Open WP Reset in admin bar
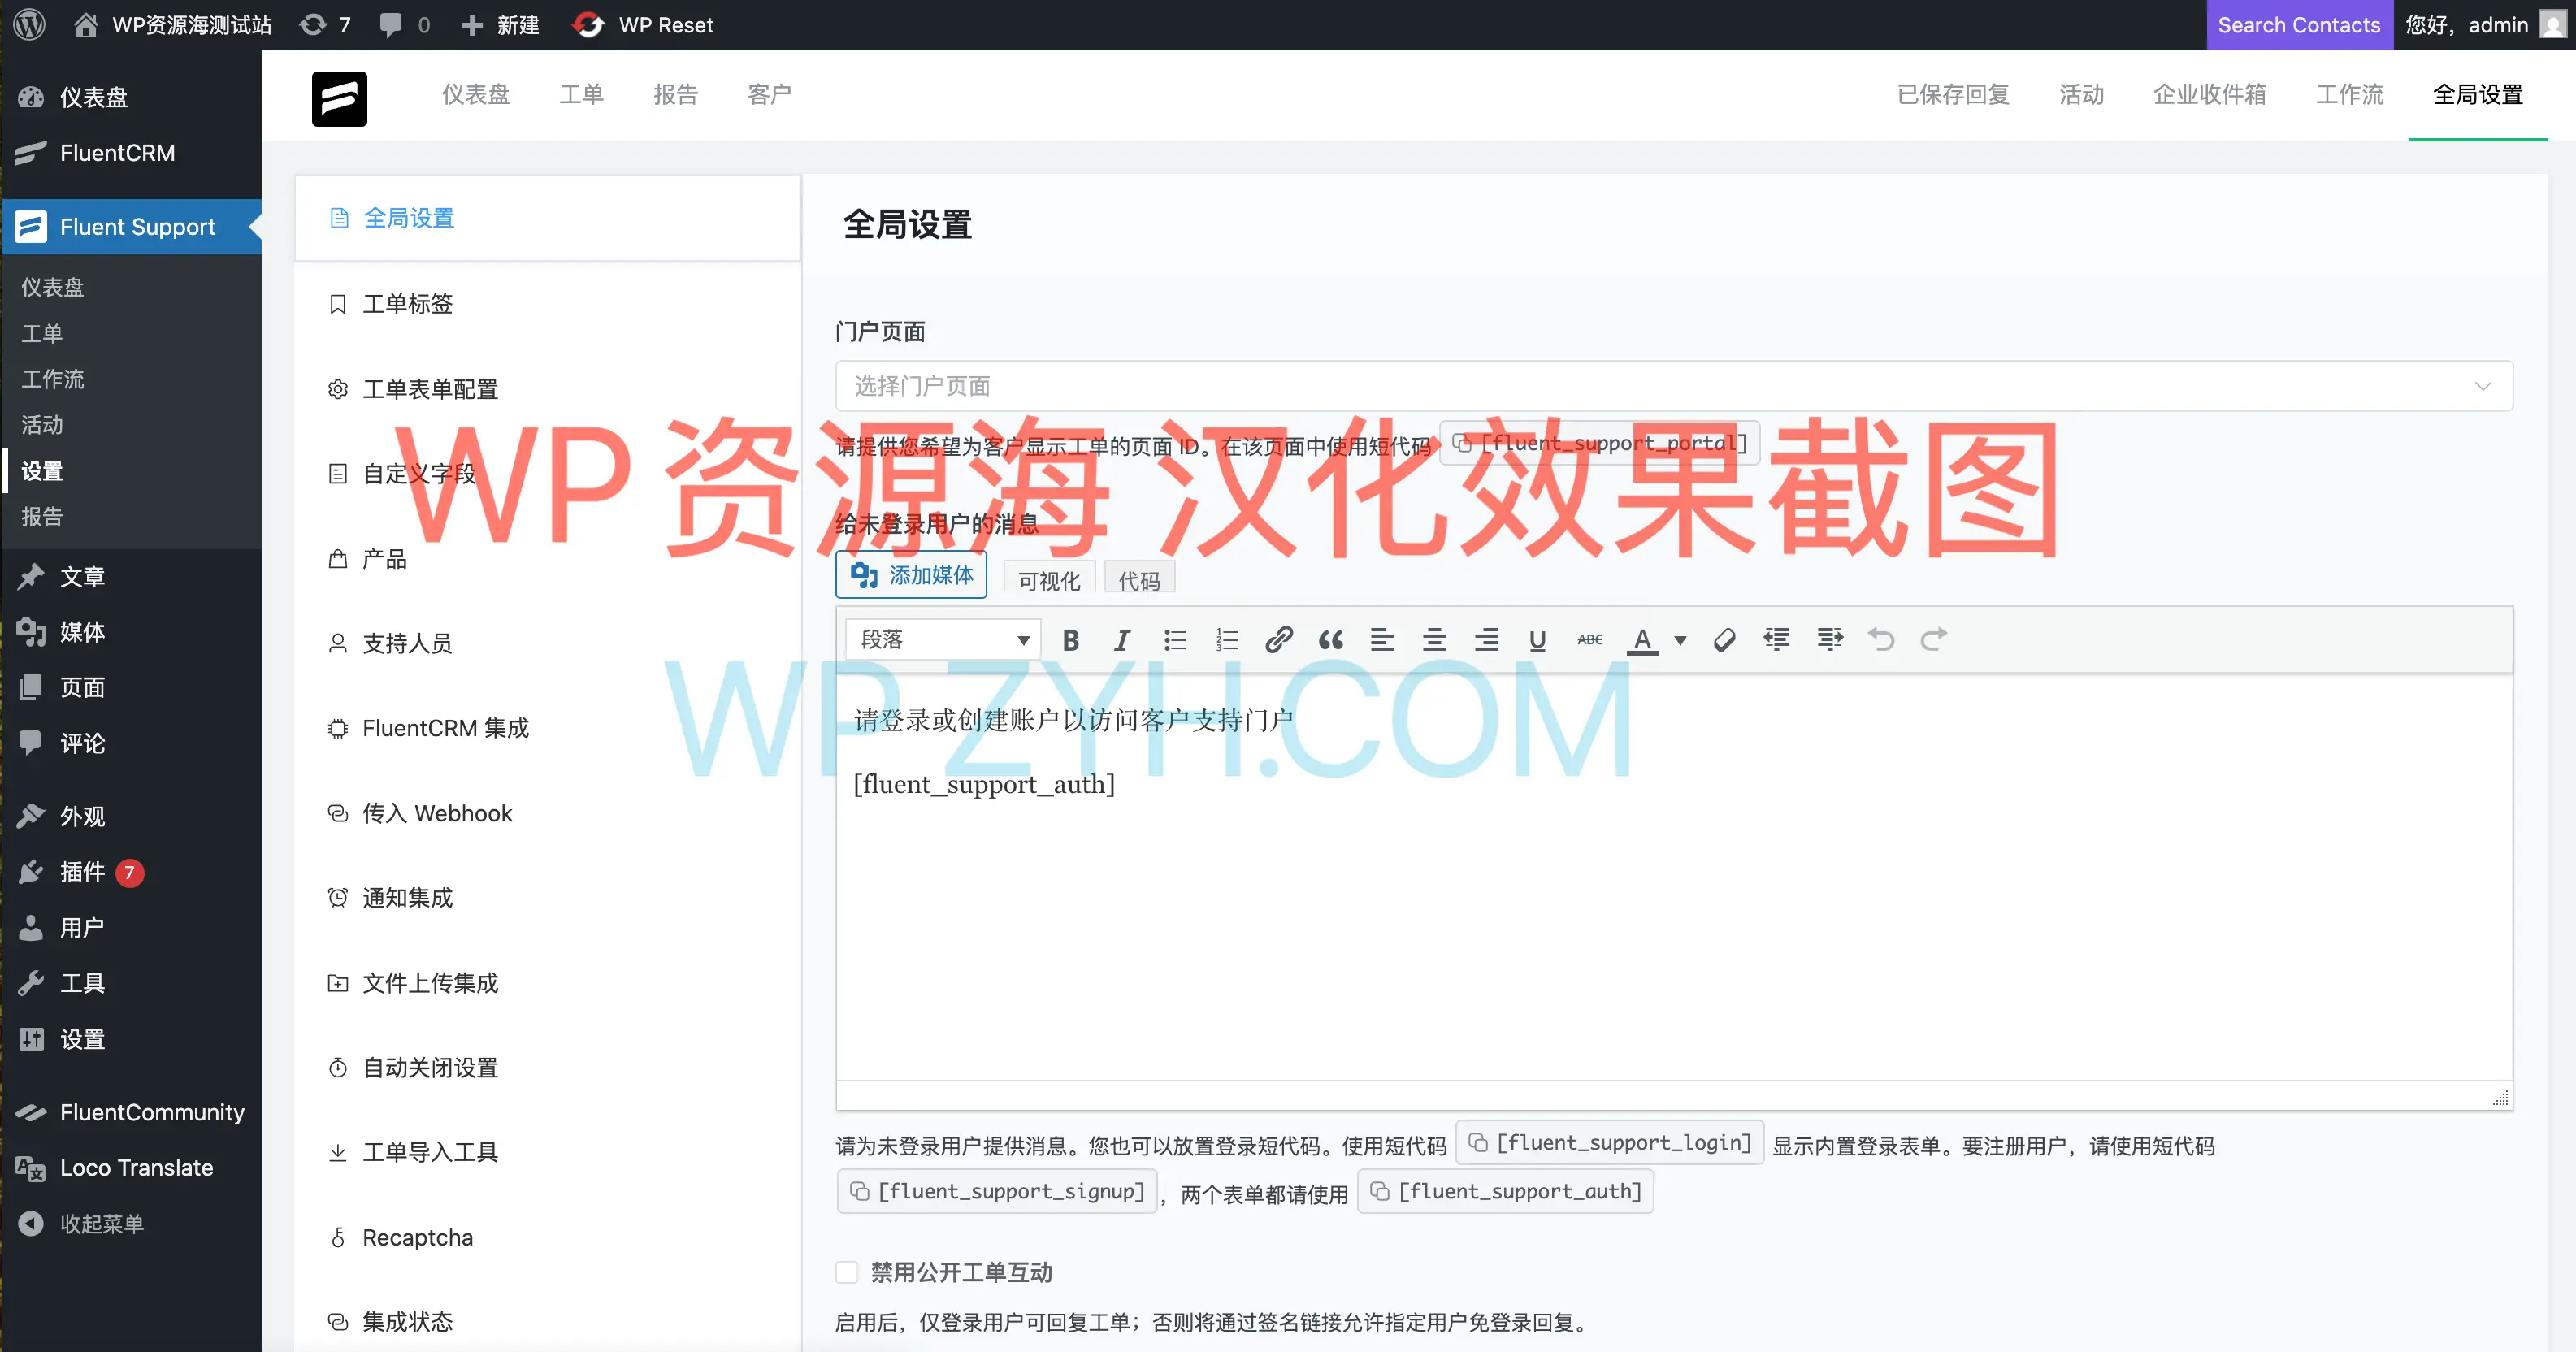2576x1352 pixels. [x=643, y=25]
